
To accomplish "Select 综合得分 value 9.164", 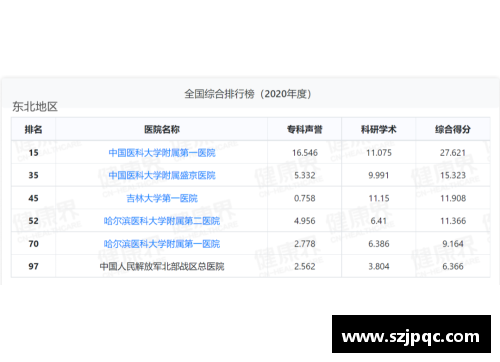I will coord(453,244).
